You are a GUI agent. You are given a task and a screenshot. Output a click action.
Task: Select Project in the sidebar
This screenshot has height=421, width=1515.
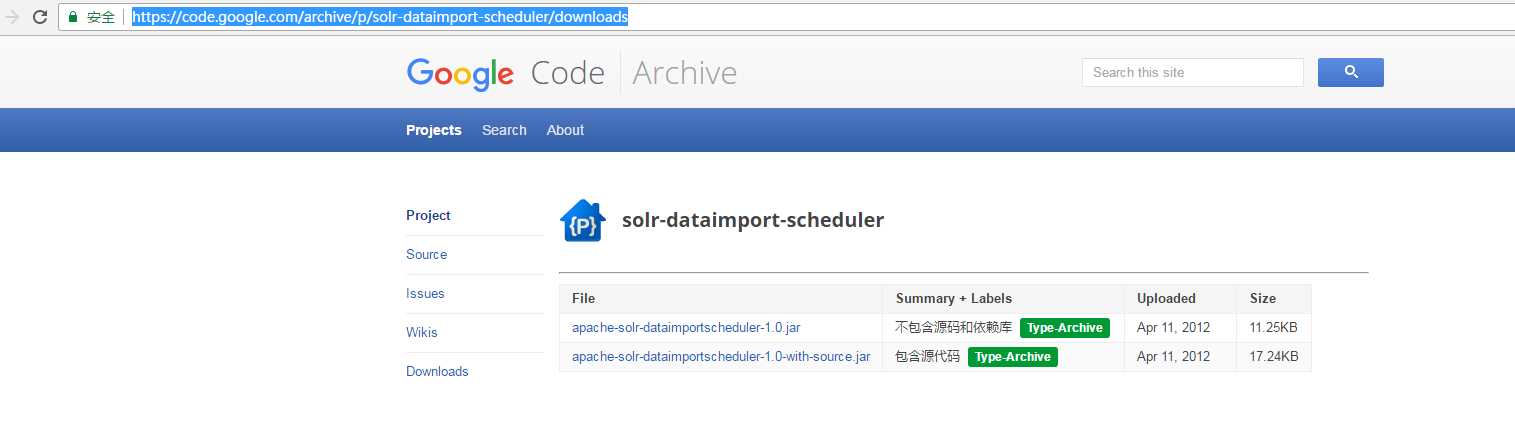(428, 215)
